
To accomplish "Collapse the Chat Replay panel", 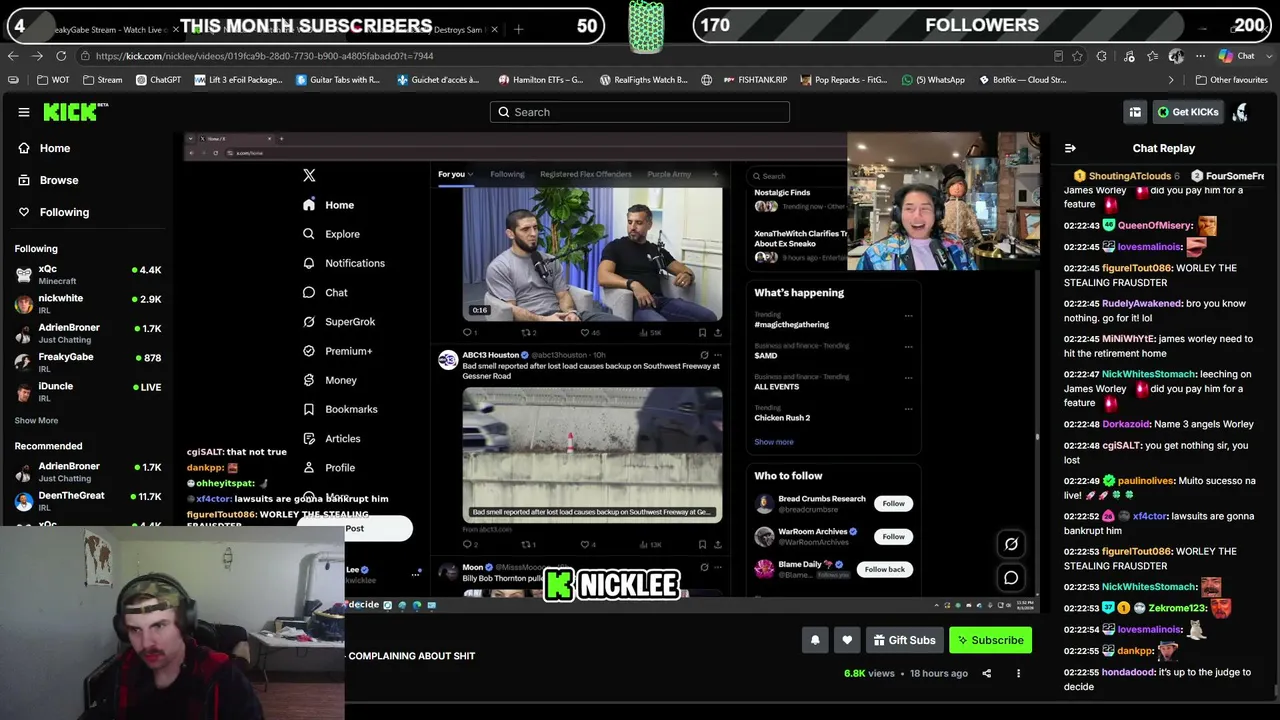I will (1070, 148).
